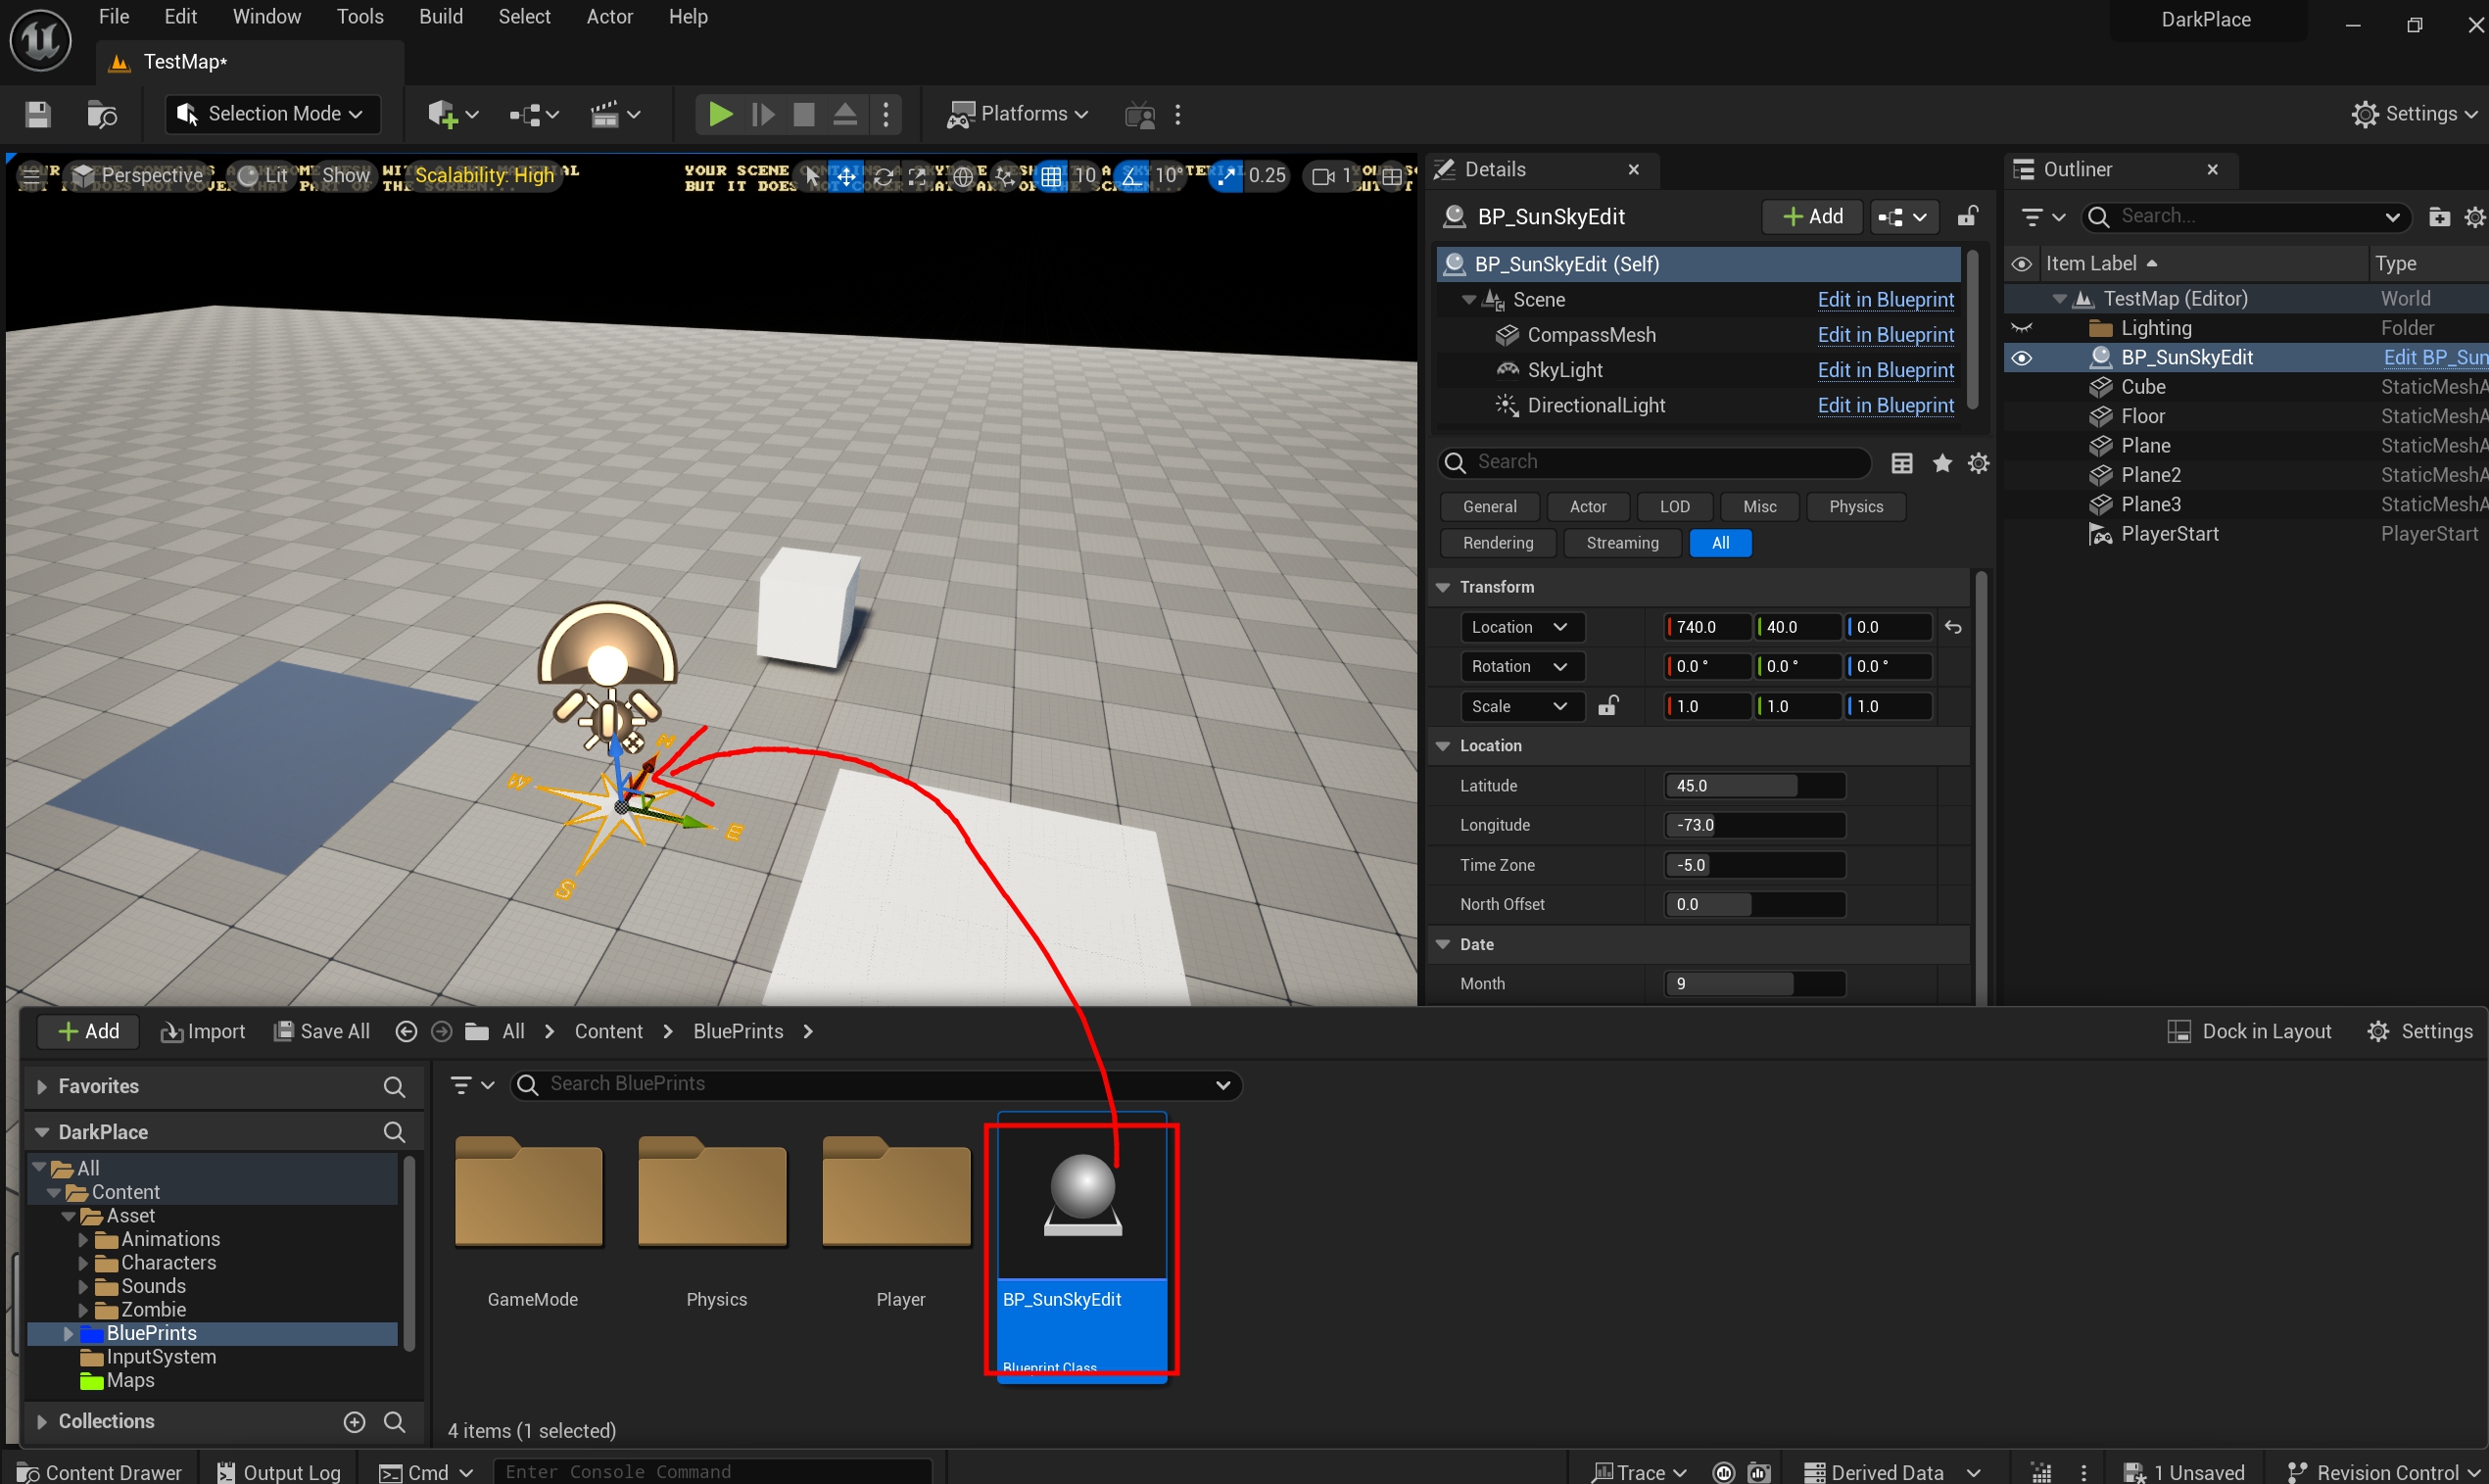Select the translate gizmo tool in viewport
This screenshot has height=1484, width=2489.
click(846, 177)
